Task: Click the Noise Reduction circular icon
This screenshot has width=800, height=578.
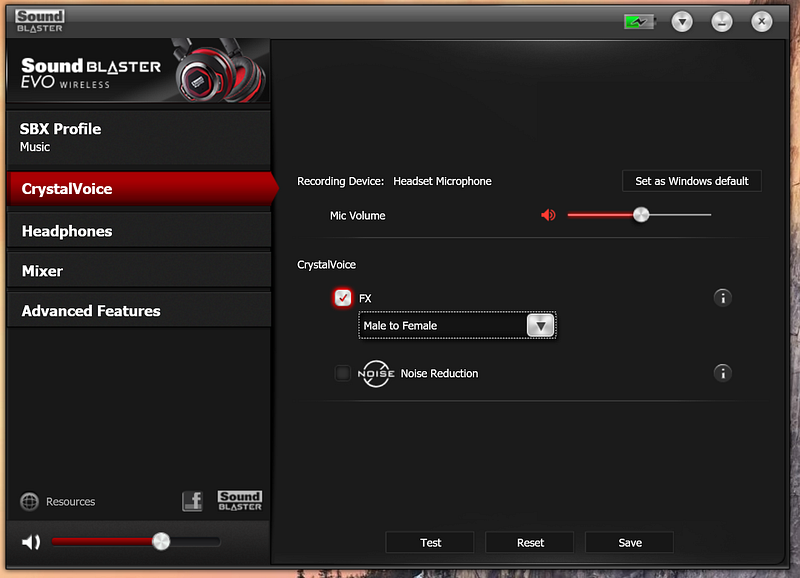Action: tap(376, 373)
